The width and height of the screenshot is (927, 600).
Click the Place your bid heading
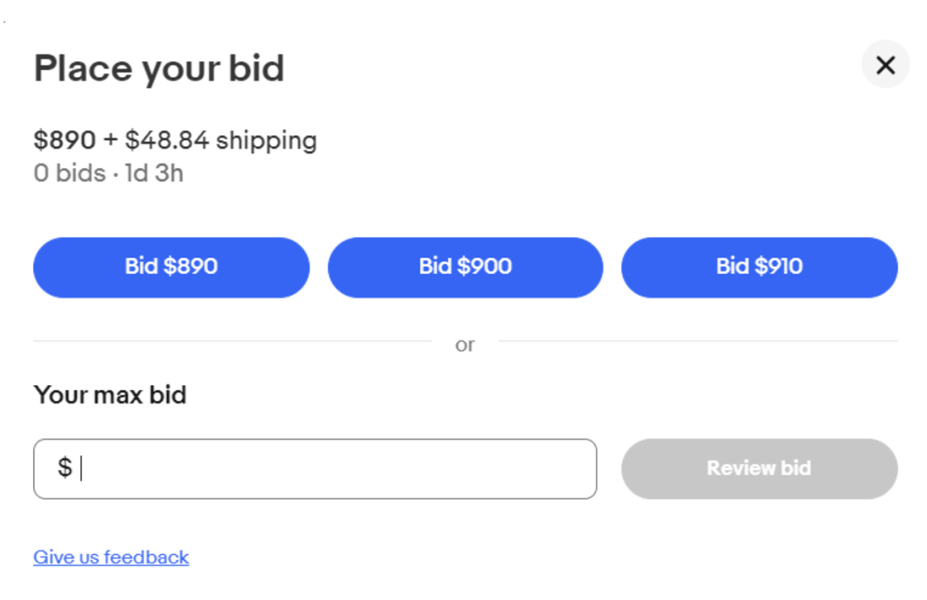click(159, 69)
